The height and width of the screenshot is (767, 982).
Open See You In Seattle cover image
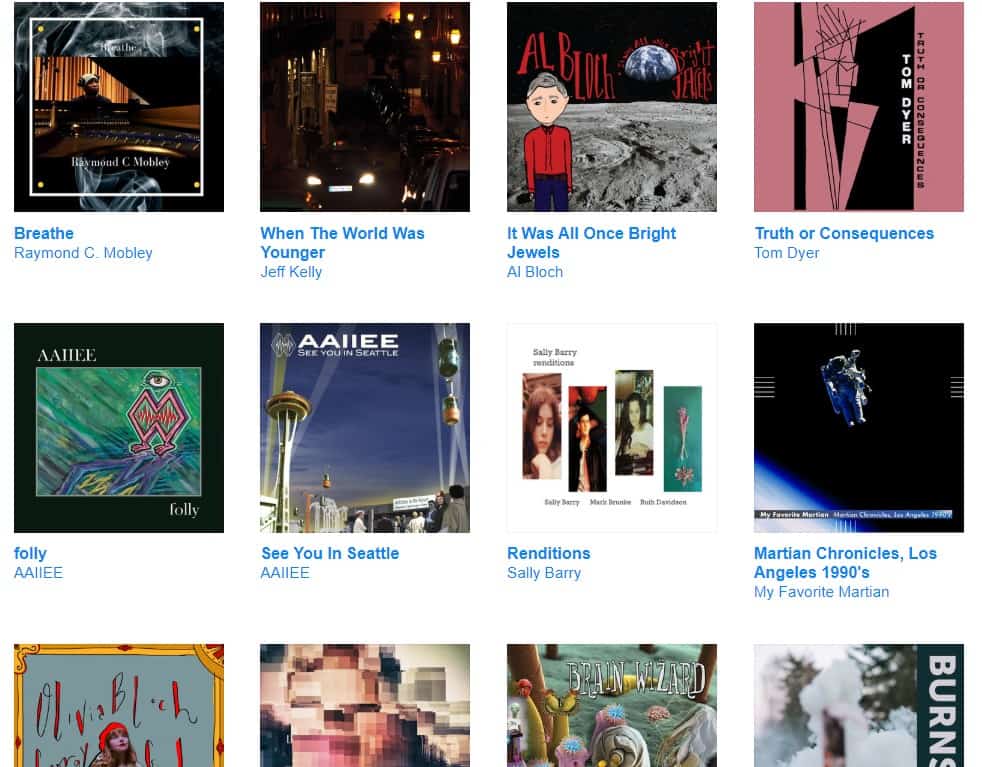tap(365, 428)
